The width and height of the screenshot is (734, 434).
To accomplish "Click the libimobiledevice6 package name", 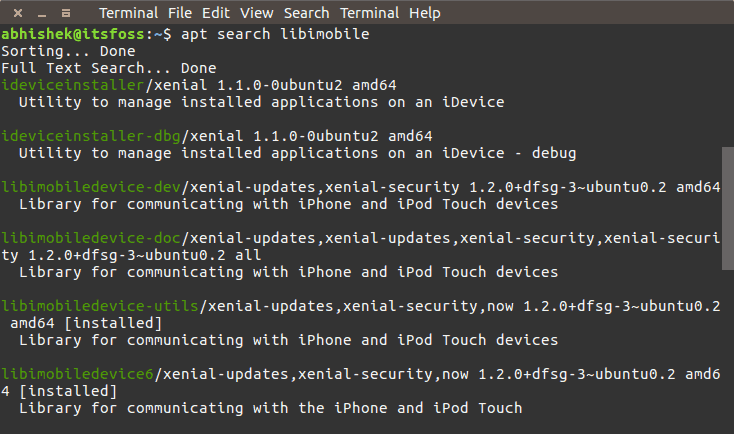I will (77, 374).
